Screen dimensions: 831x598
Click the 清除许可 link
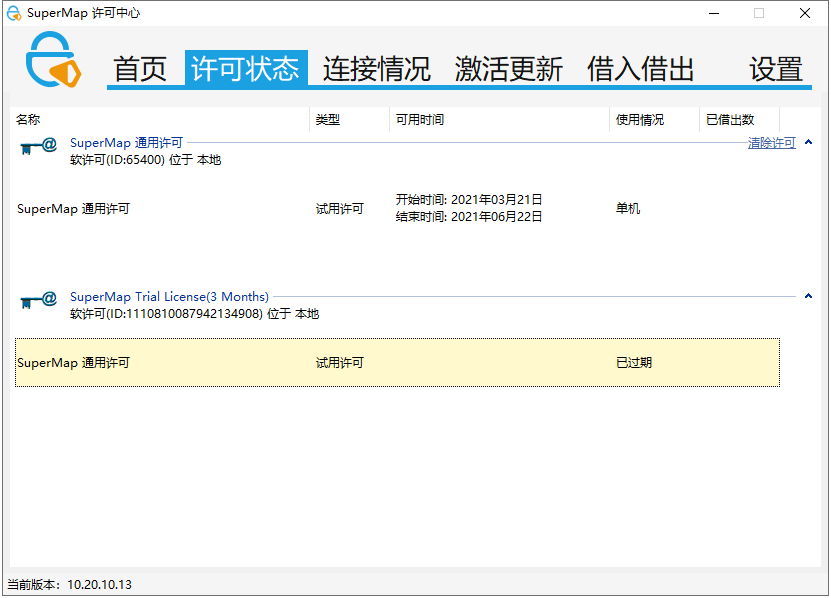click(x=772, y=143)
